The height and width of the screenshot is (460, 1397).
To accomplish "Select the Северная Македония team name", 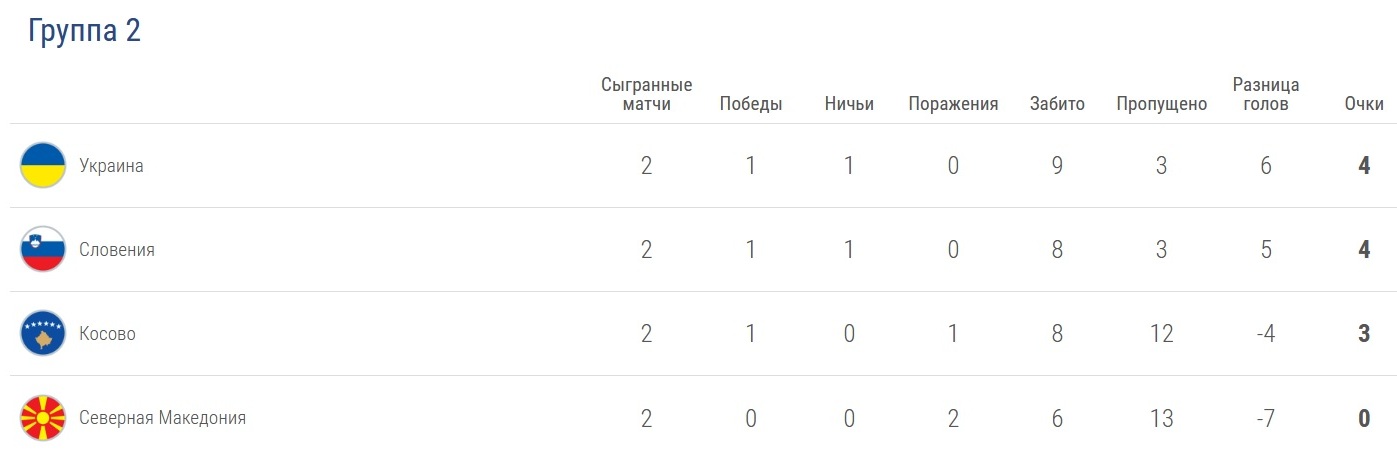I will (x=162, y=418).
